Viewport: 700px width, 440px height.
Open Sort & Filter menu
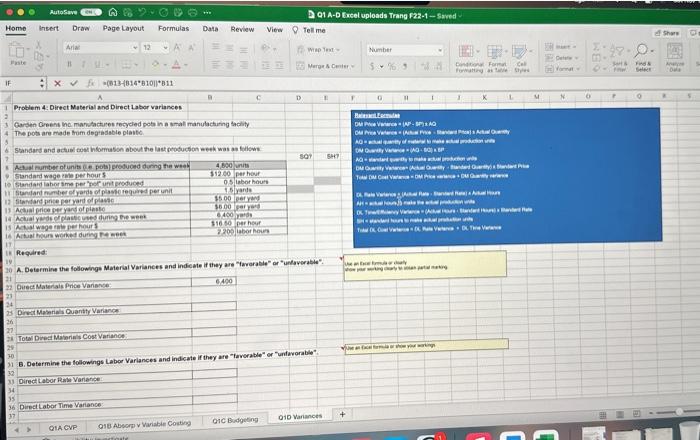pos(619,58)
